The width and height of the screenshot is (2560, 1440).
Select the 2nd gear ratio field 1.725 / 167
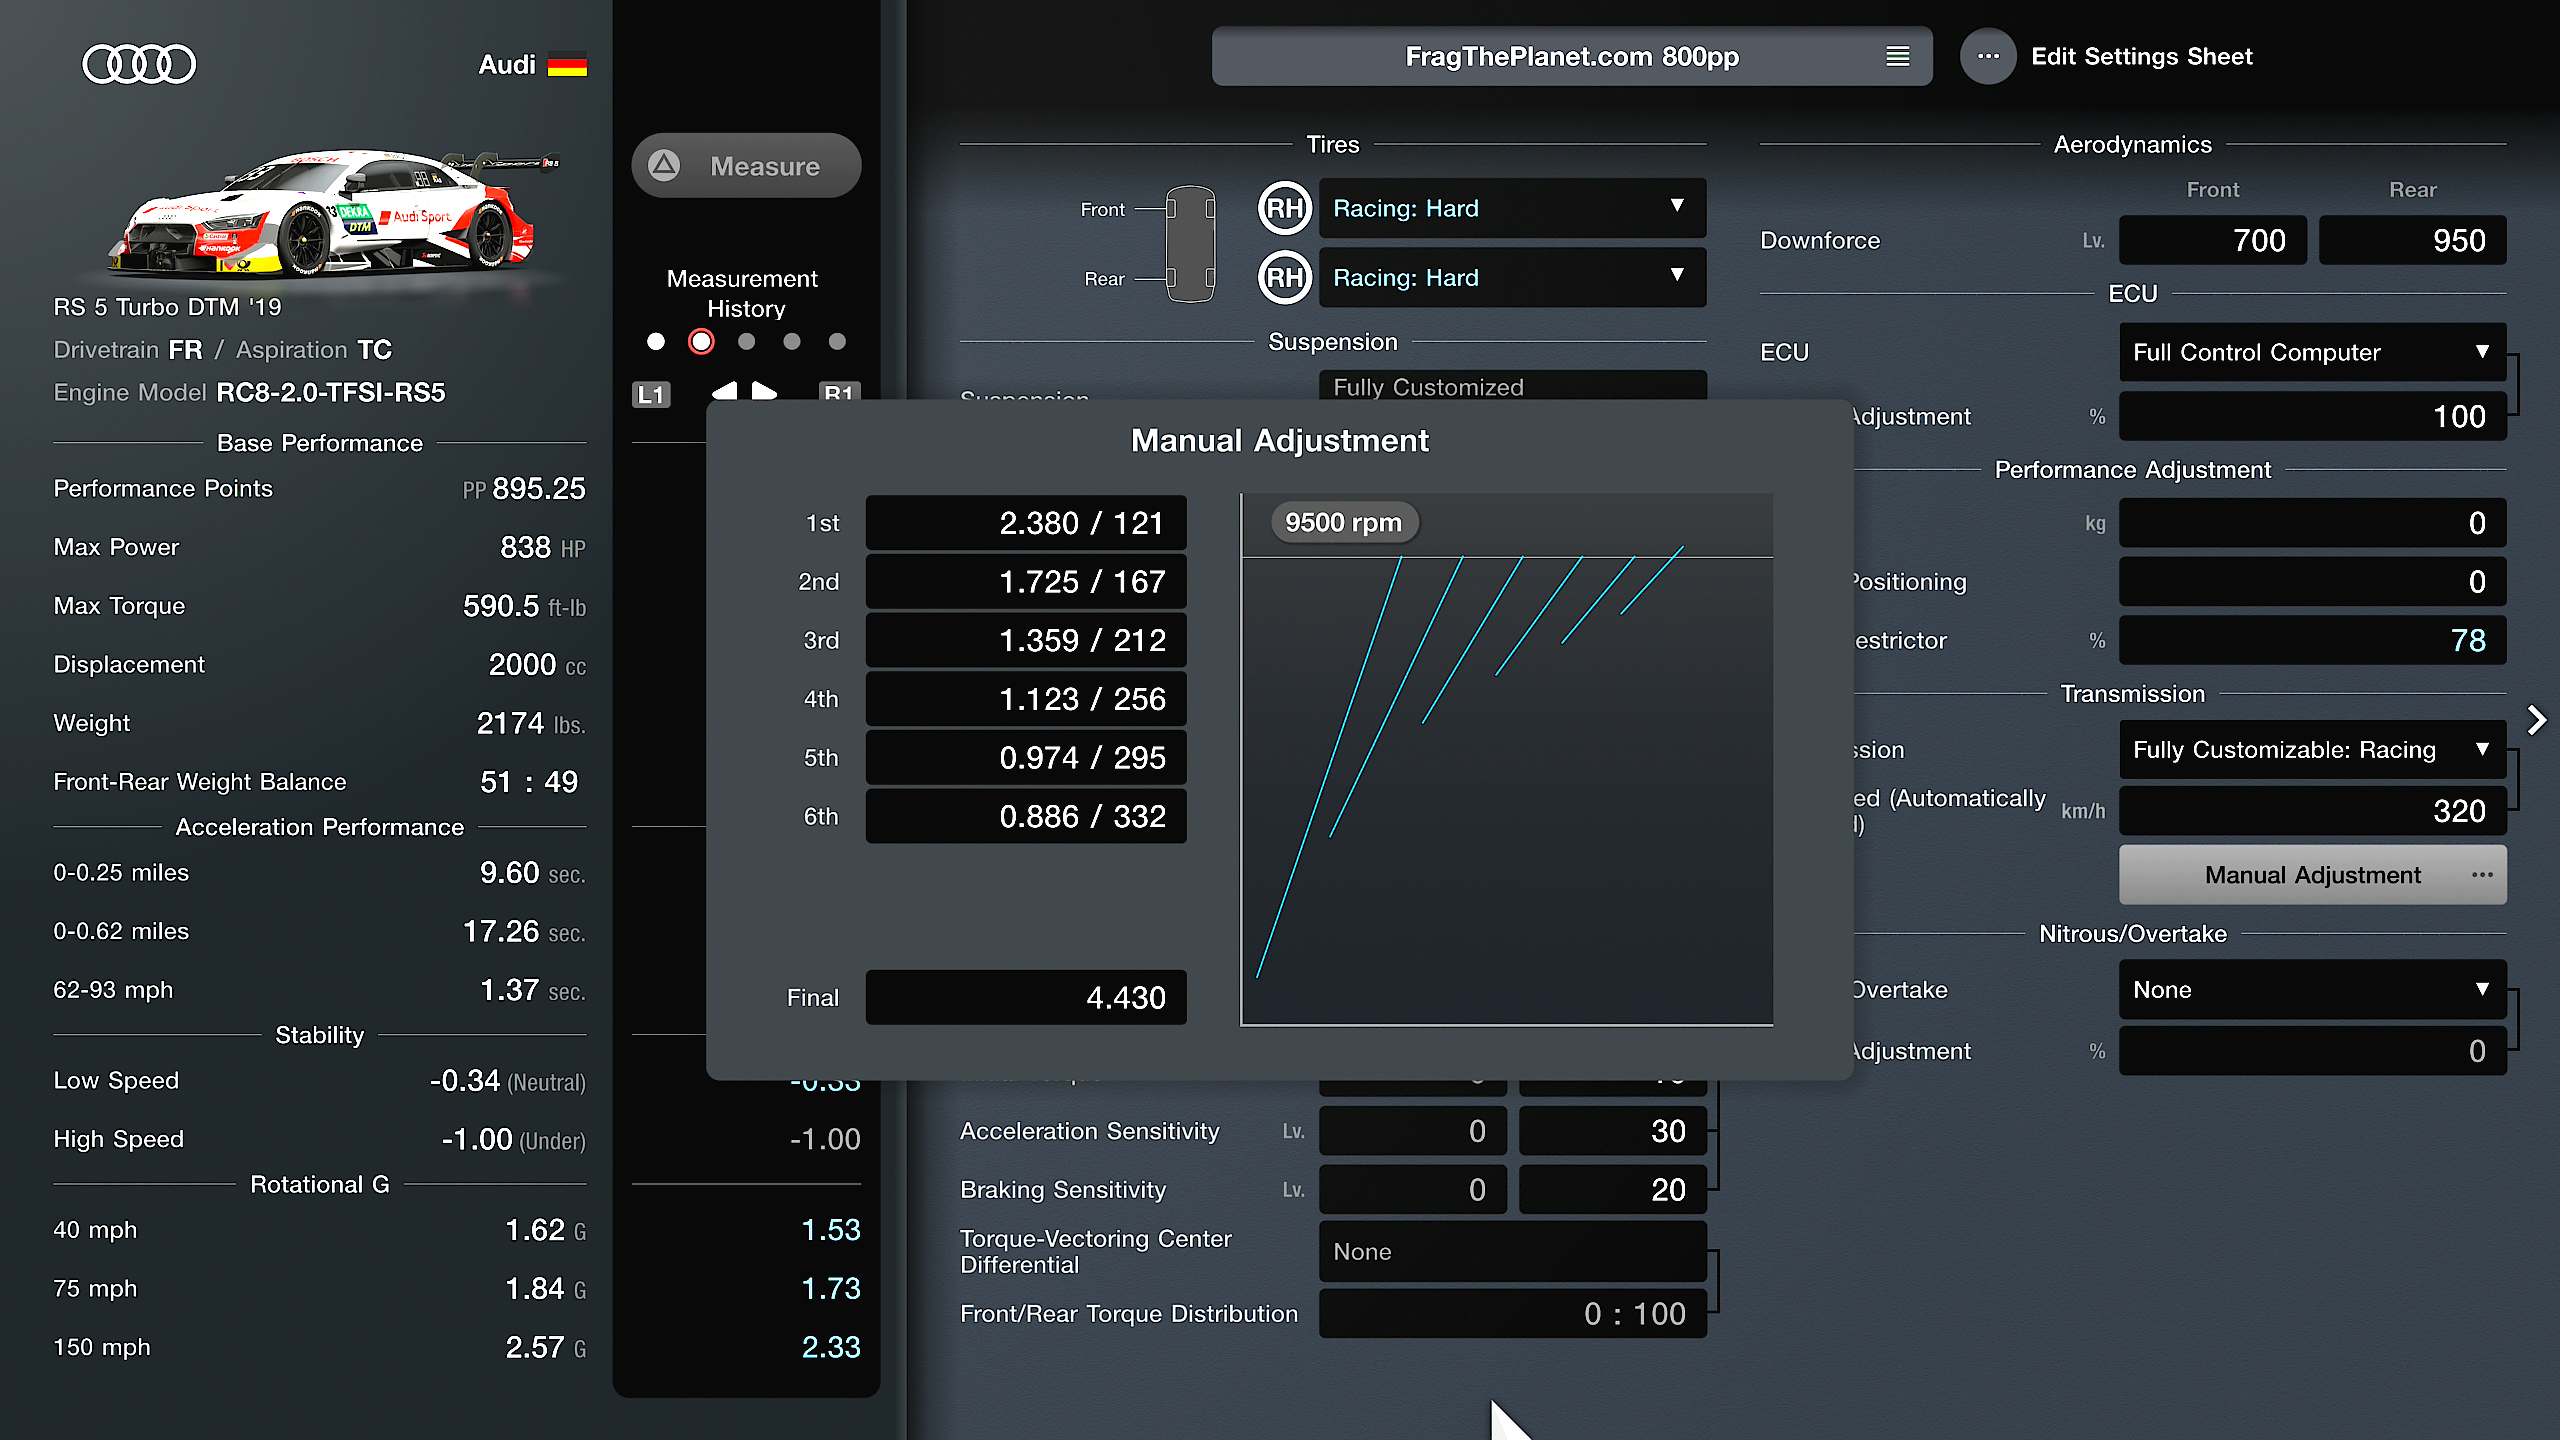[1026, 582]
